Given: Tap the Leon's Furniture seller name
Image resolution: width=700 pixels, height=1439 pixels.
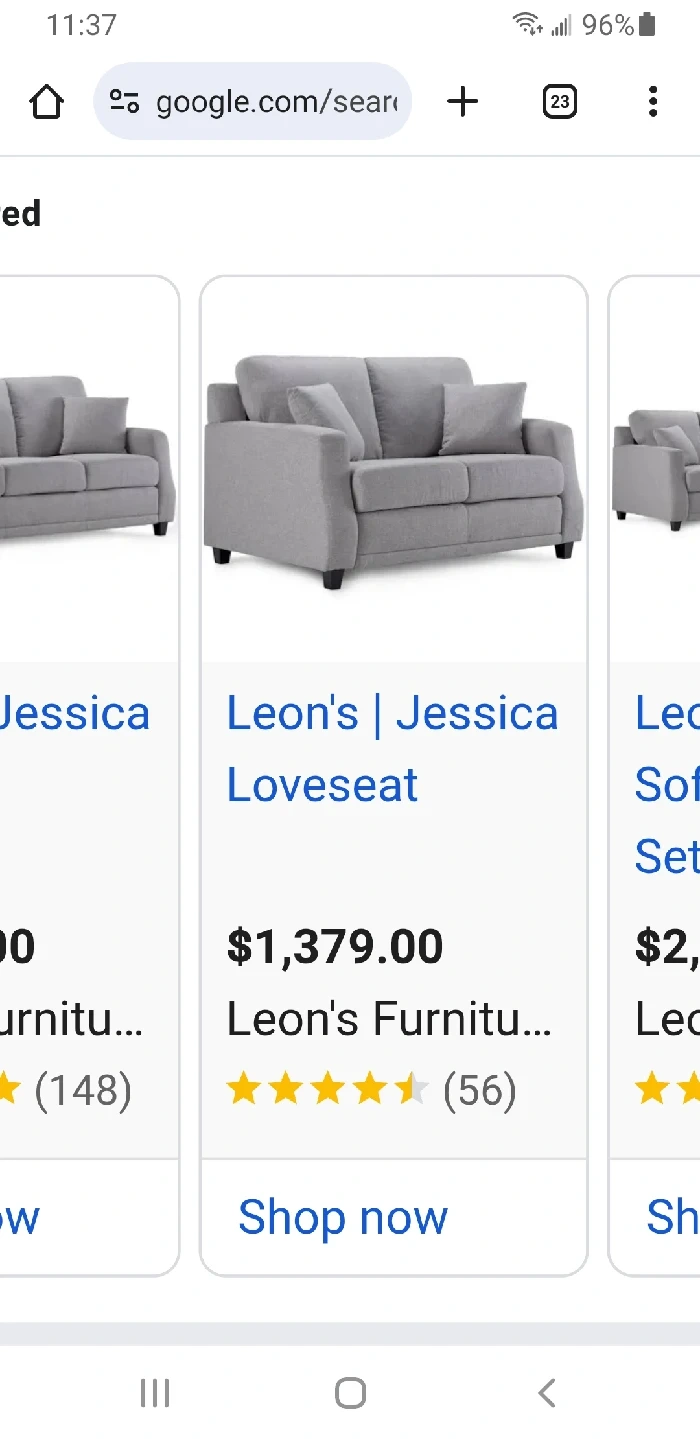Looking at the screenshot, I should [389, 1020].
